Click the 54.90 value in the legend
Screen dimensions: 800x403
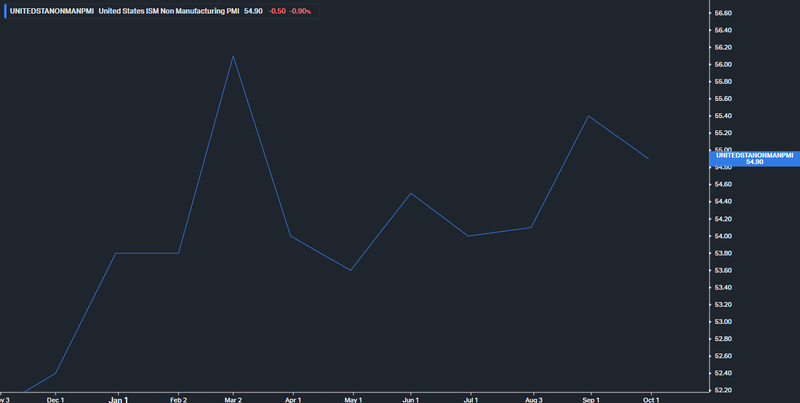coord(253,11)
